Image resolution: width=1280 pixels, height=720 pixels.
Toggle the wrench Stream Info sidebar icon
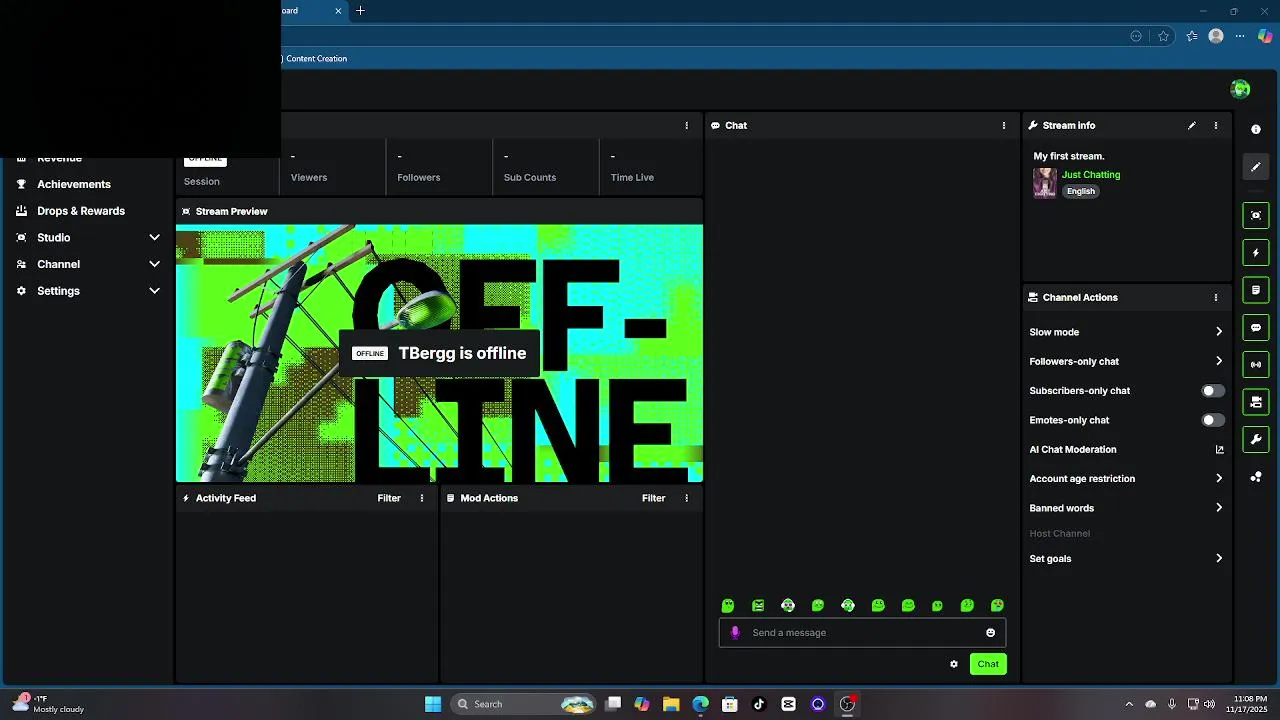[1256, 439]
